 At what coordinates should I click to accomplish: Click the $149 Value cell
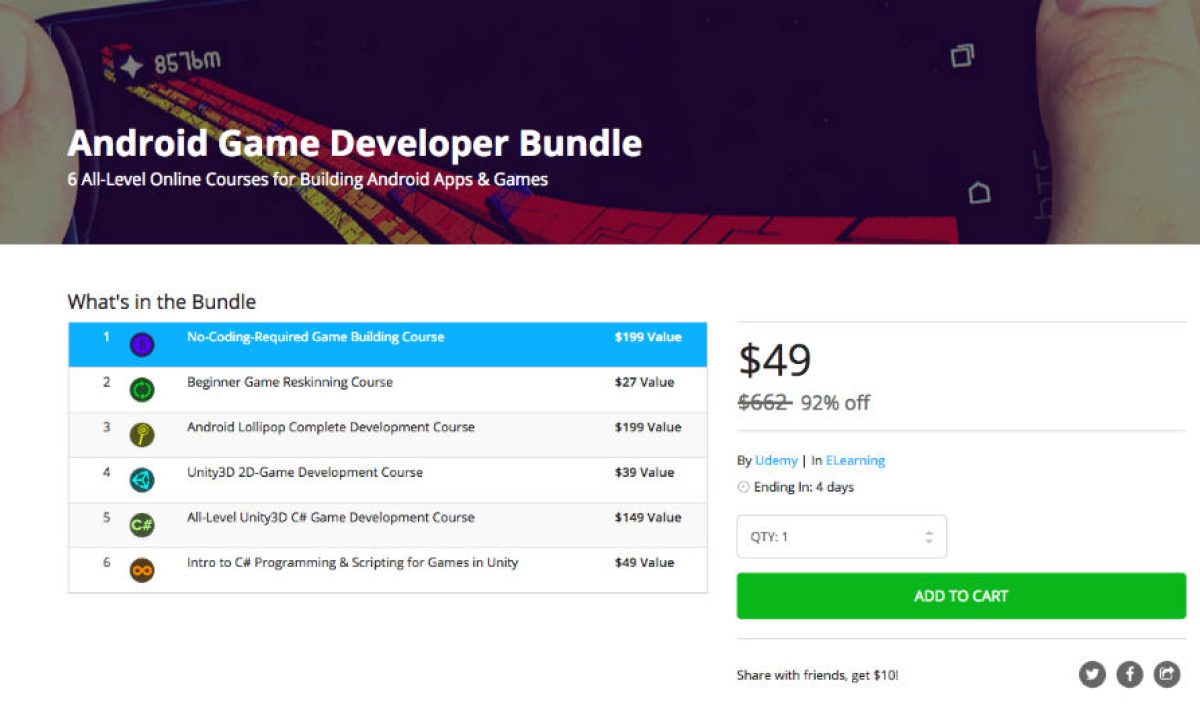coord(648,517)
